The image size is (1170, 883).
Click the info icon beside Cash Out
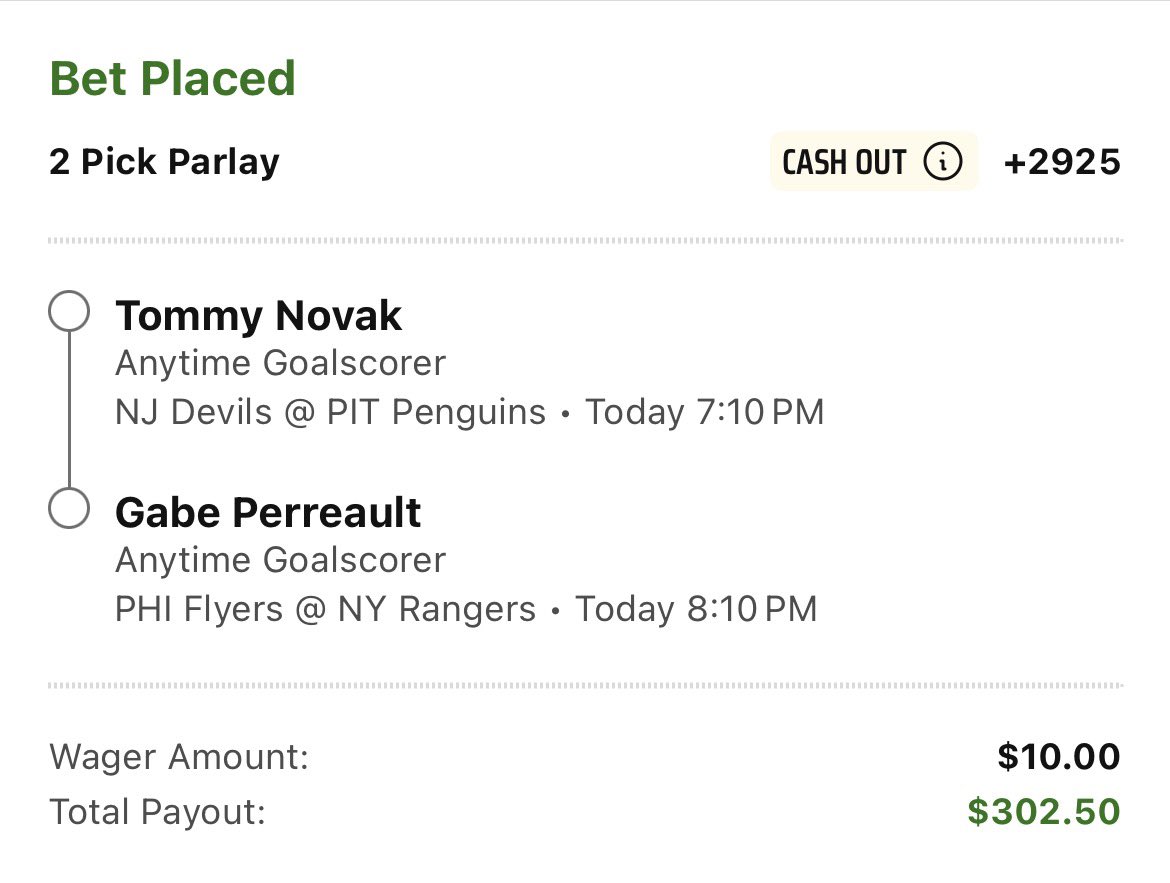pyautogui.click(x=942, y=162)
